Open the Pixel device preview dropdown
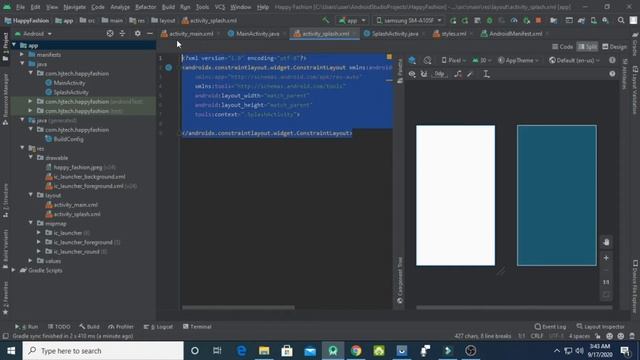This screenshot has width=640, height=360. (453, 60)
